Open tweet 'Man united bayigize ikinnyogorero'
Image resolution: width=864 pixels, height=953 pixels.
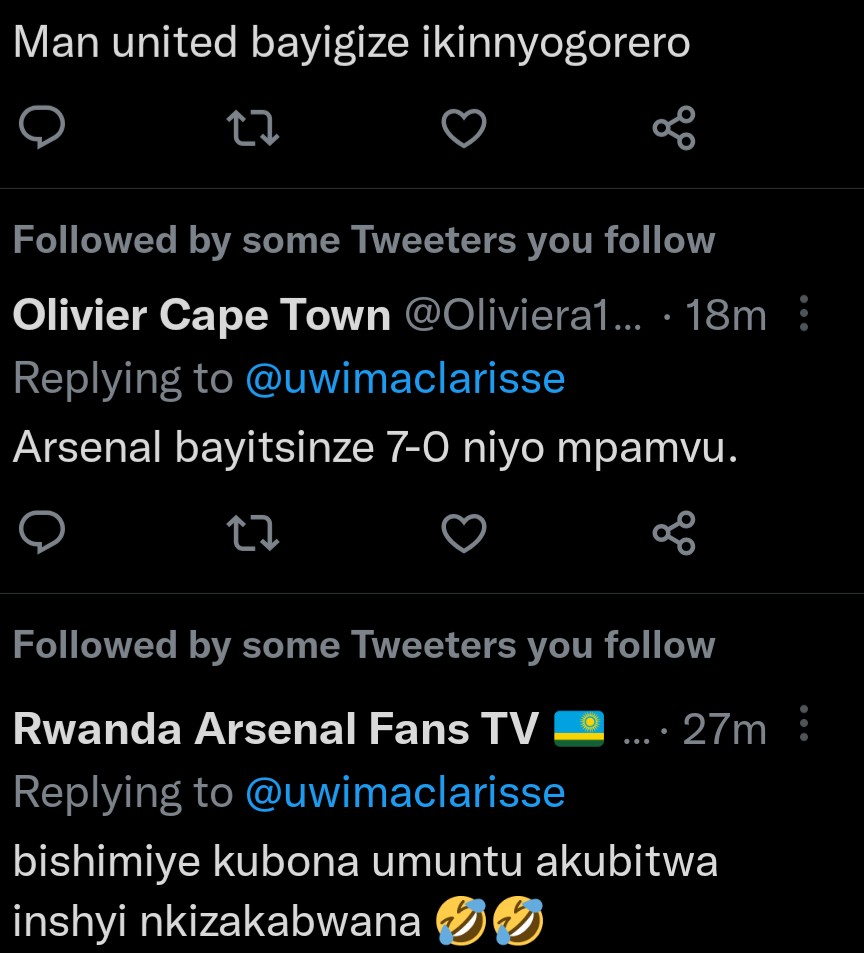point(351,45)
